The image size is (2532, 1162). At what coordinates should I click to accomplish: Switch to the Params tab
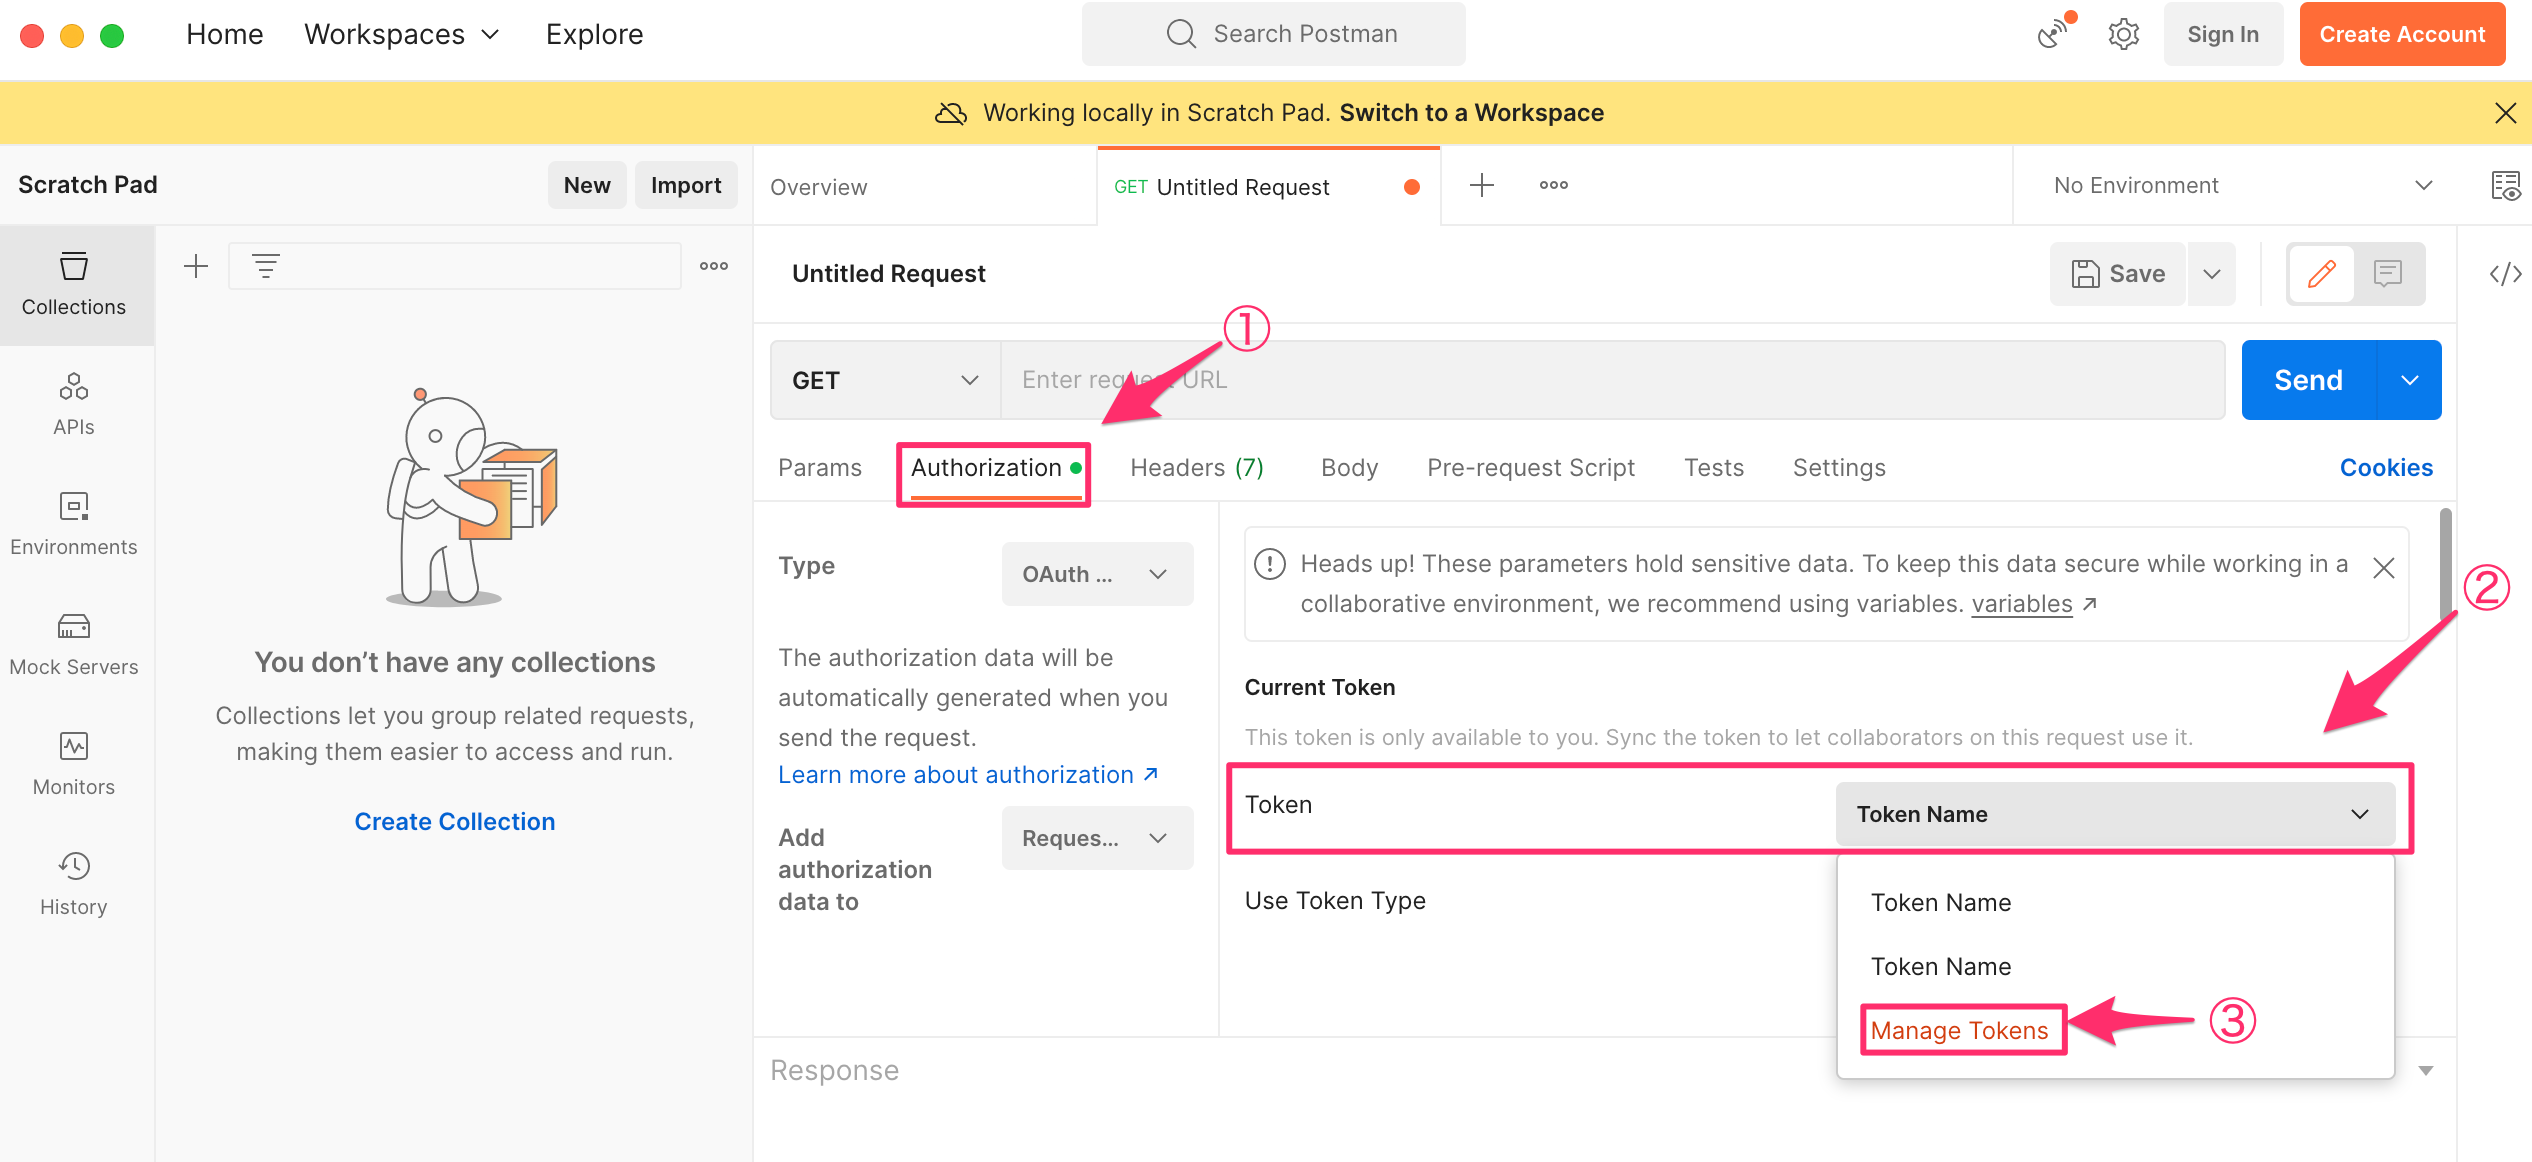tap(820, 468)
